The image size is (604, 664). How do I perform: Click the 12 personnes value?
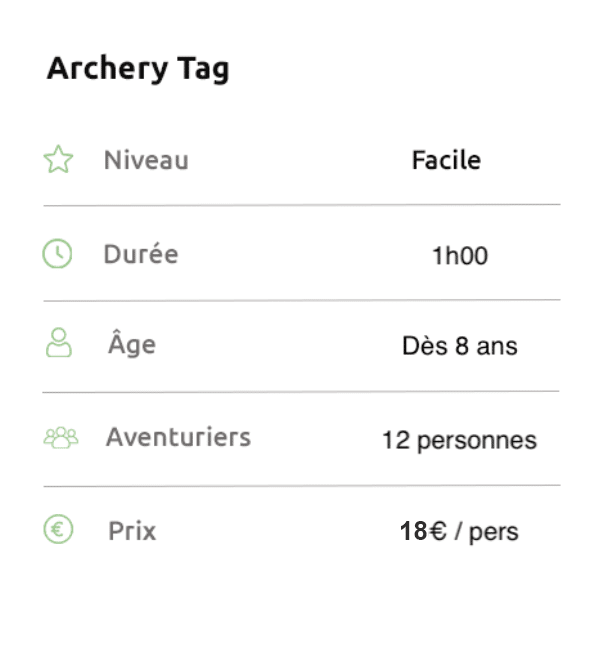click(460, 441)
